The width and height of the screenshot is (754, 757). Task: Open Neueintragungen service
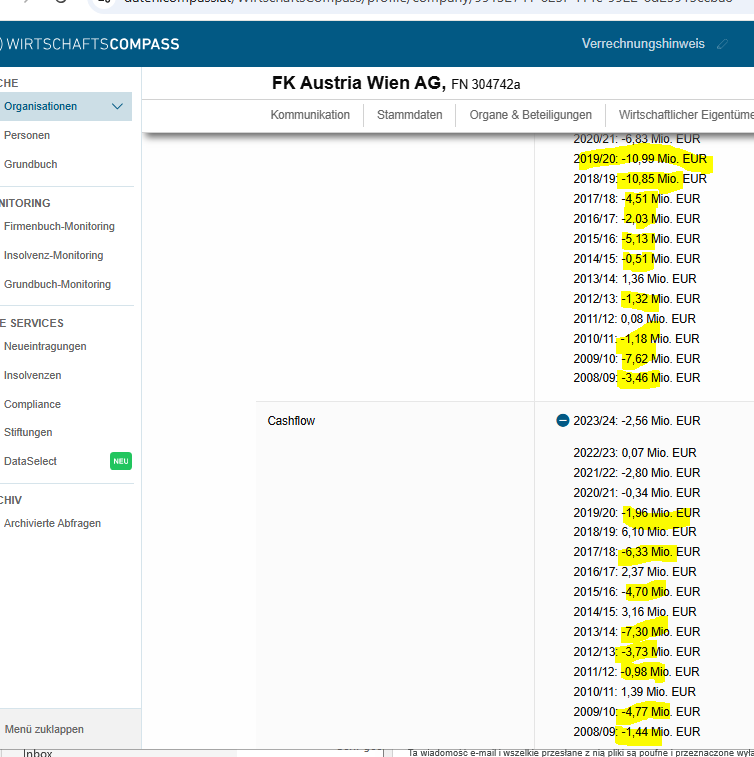click(x=45, y=347)
